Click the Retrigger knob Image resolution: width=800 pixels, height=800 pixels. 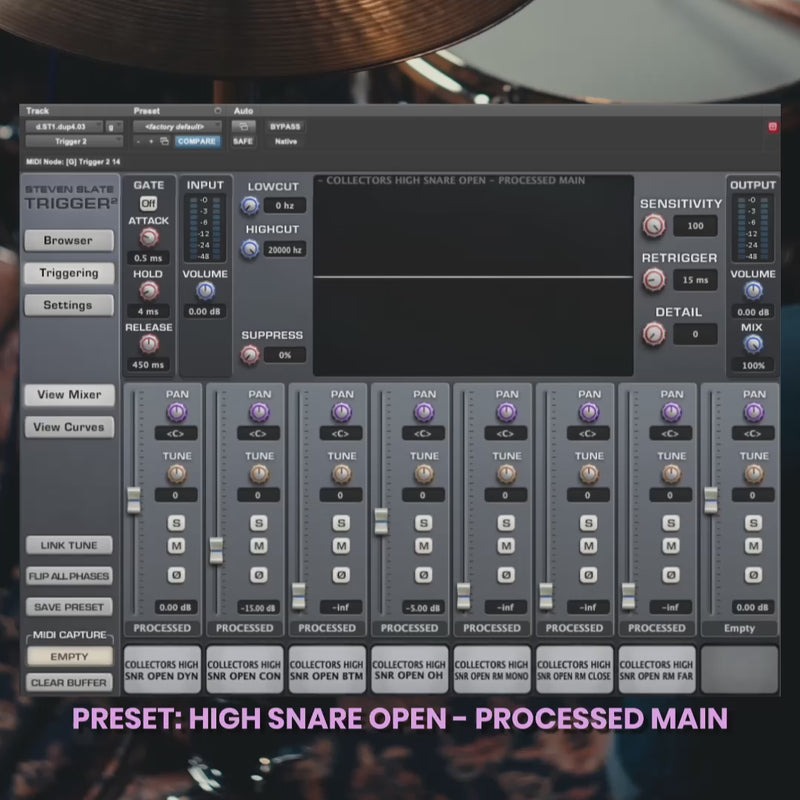point(654,281)
